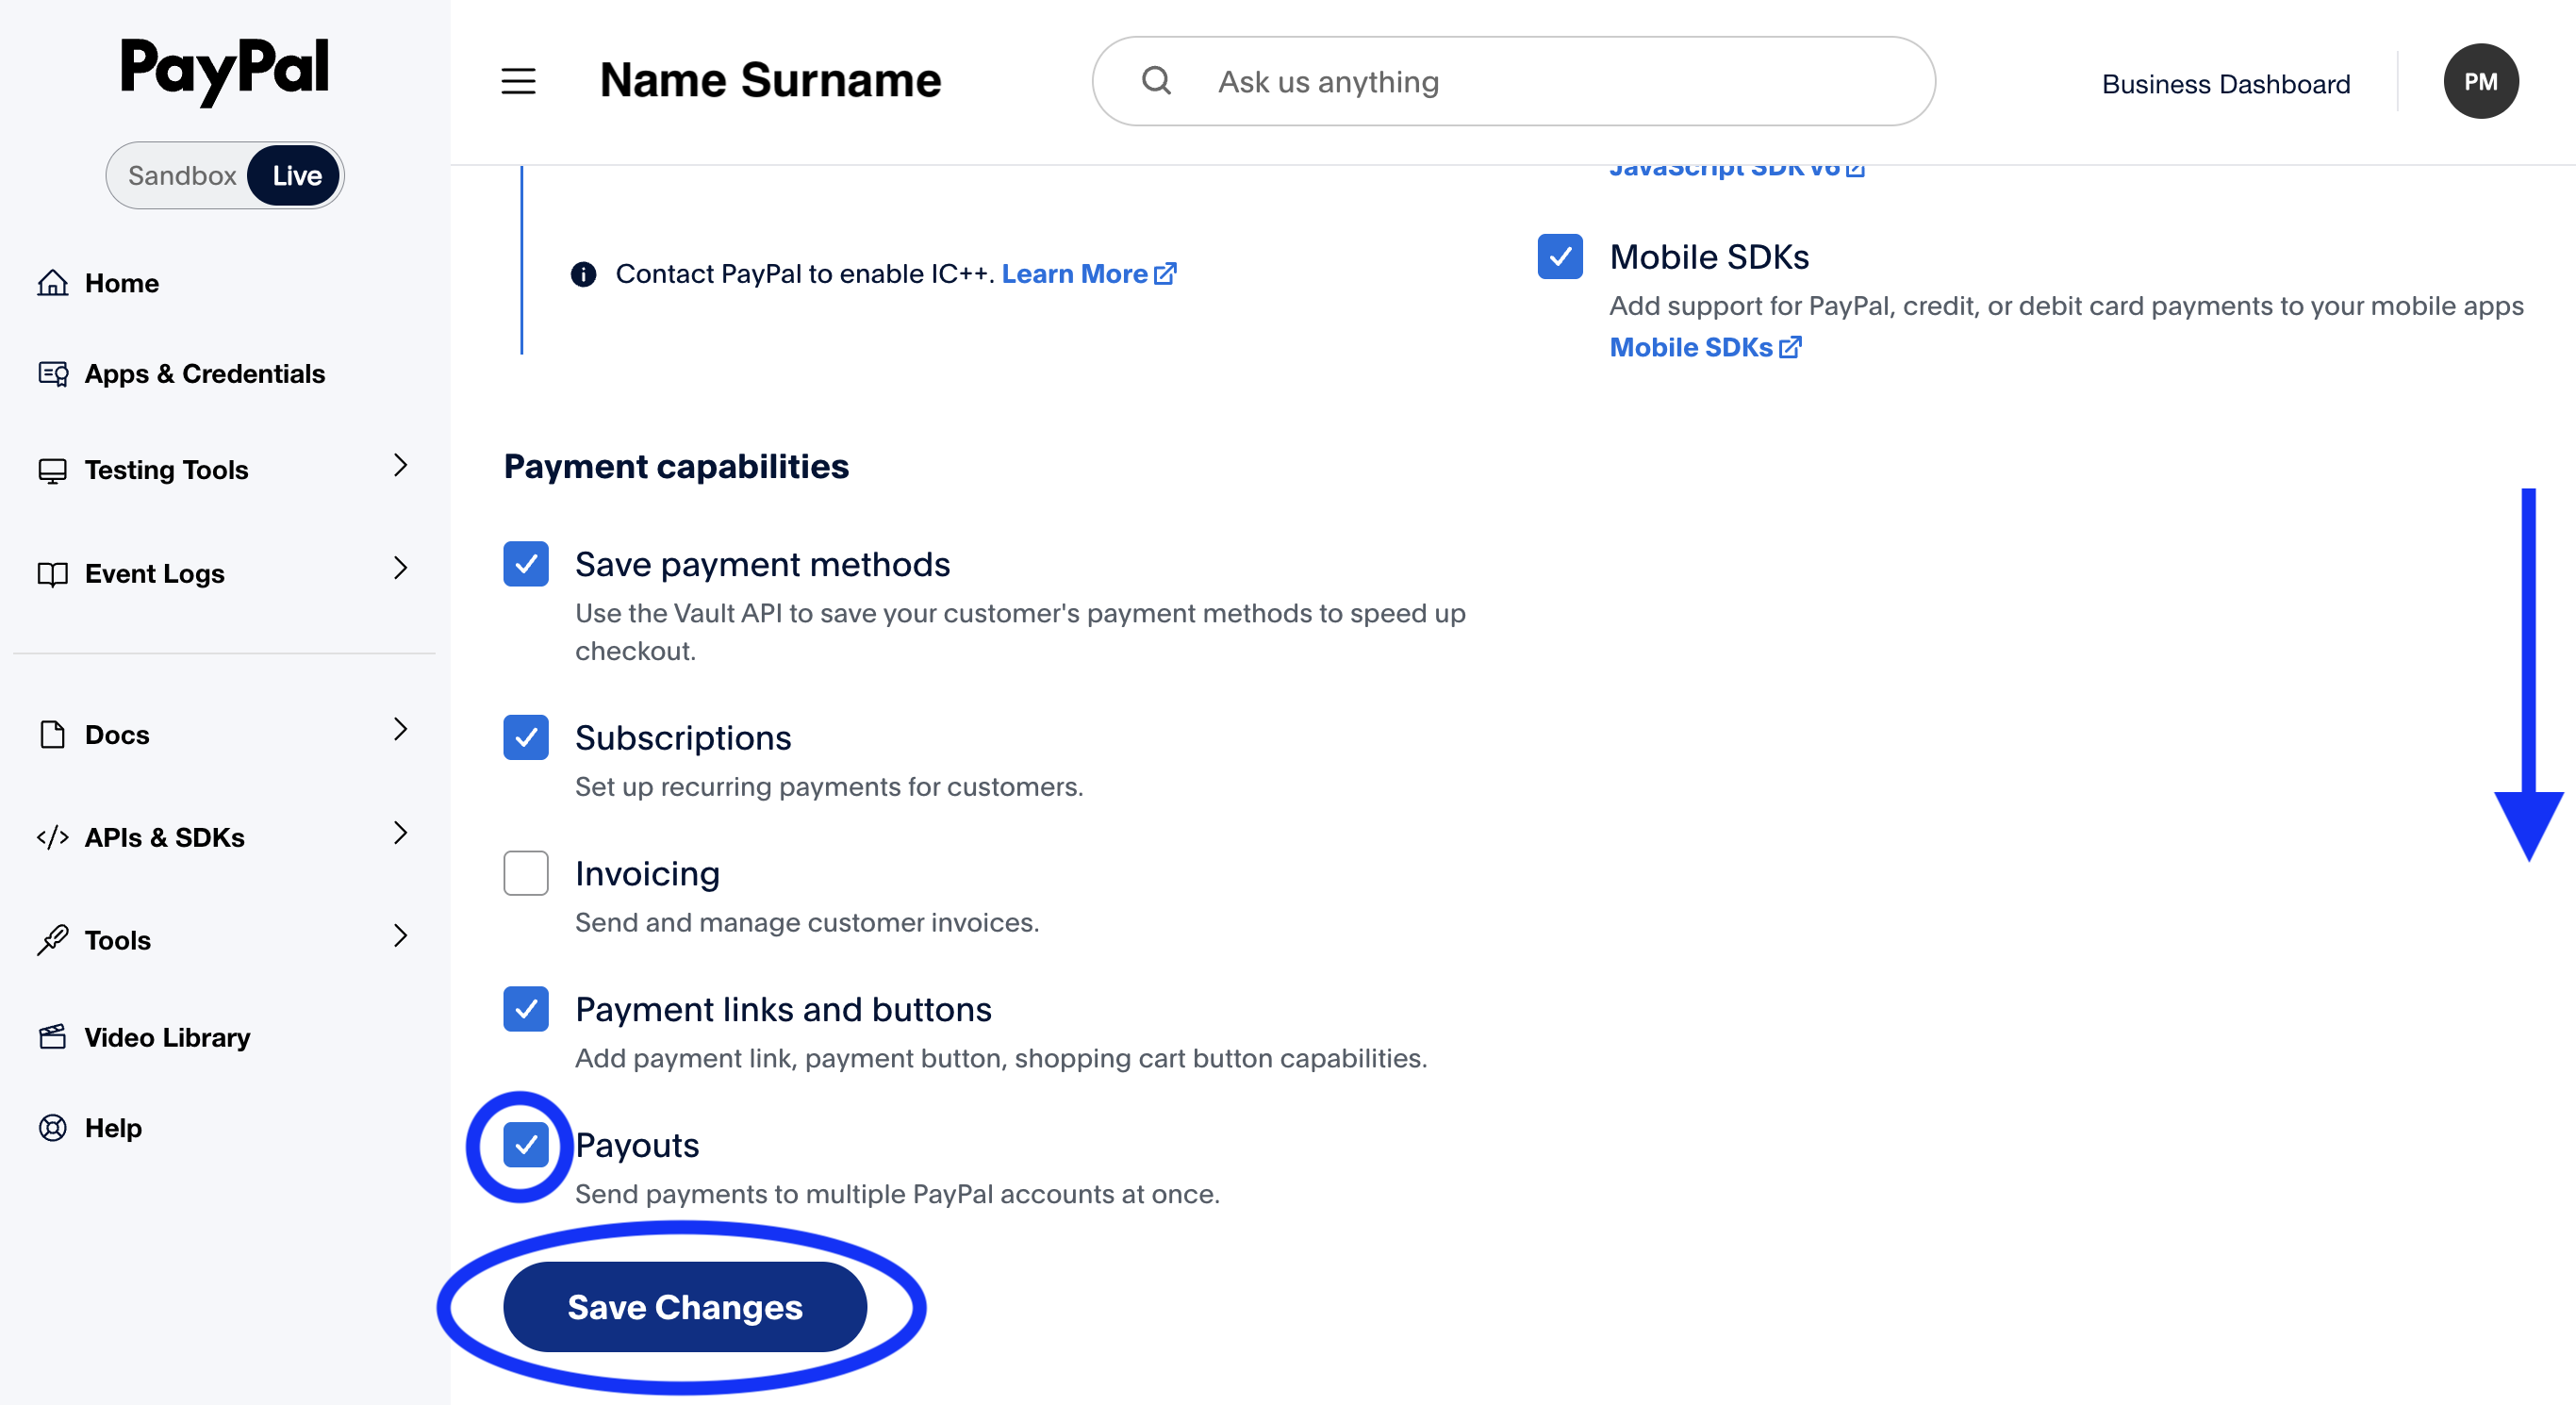
Task: Expand the Testing Tools chevron
Action: (x=400, y=466)
